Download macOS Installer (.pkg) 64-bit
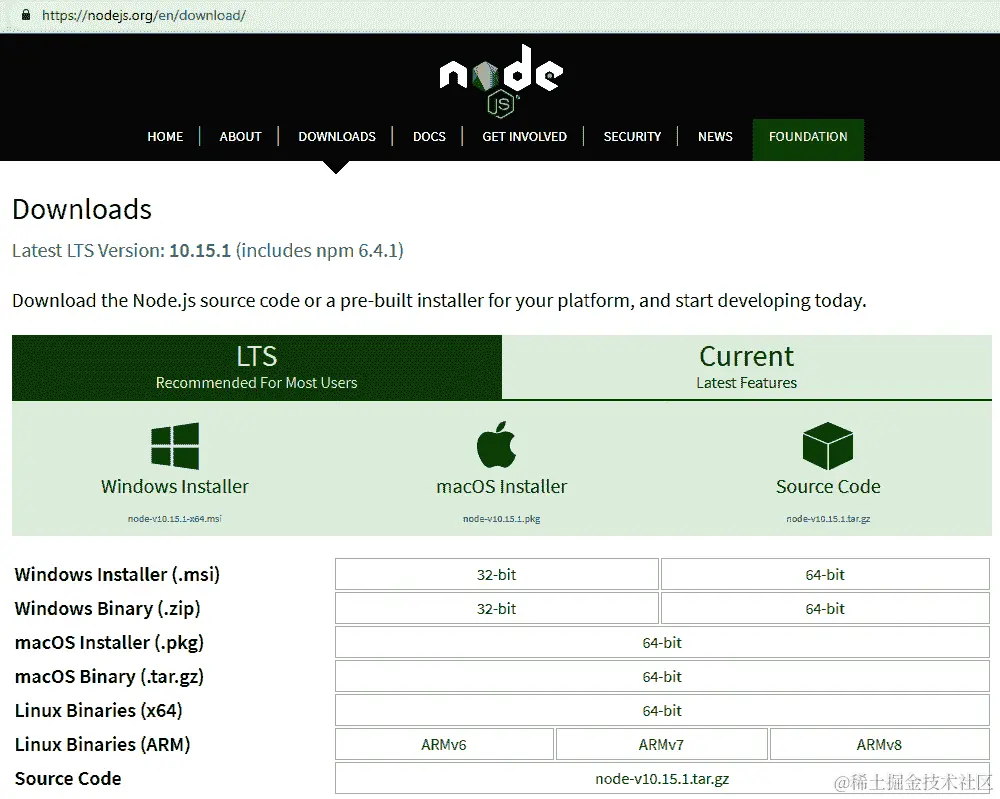 (662, 643)
